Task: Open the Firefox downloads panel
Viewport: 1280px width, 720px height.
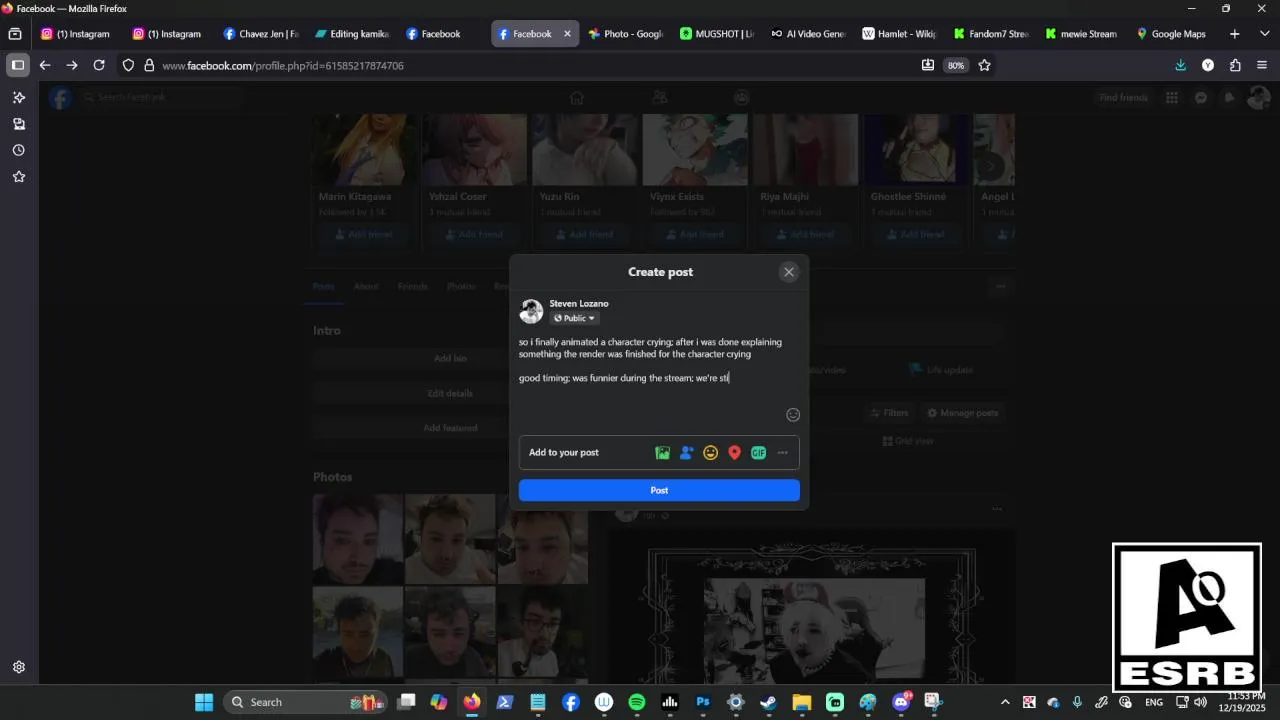Action: [x=1181, y=65]
